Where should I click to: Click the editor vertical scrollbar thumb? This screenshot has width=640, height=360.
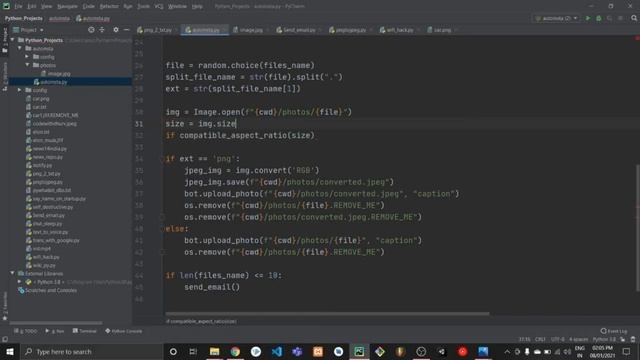tap(638, 228)
